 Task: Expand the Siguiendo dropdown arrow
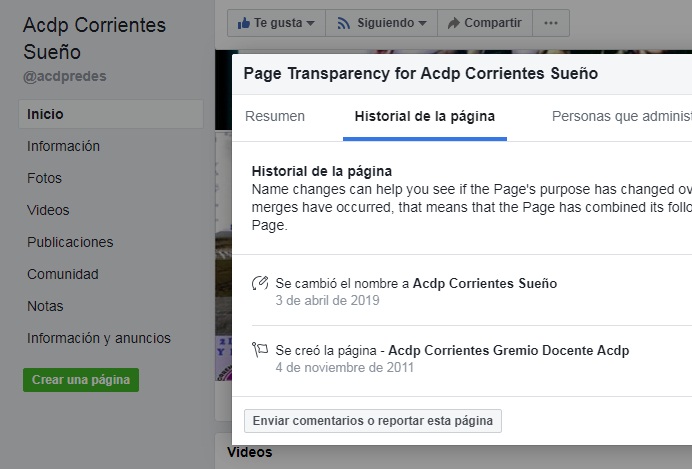pyautogui.click(x=422, y=23)
